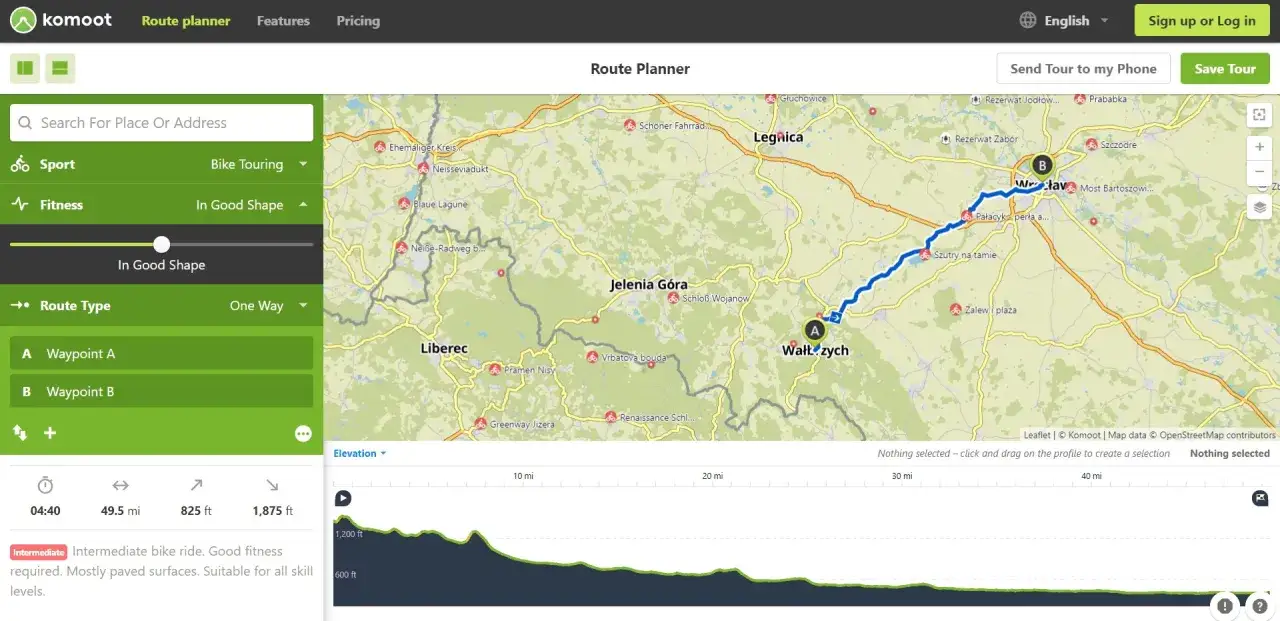Open the Elevation profile dropdown

357,453
